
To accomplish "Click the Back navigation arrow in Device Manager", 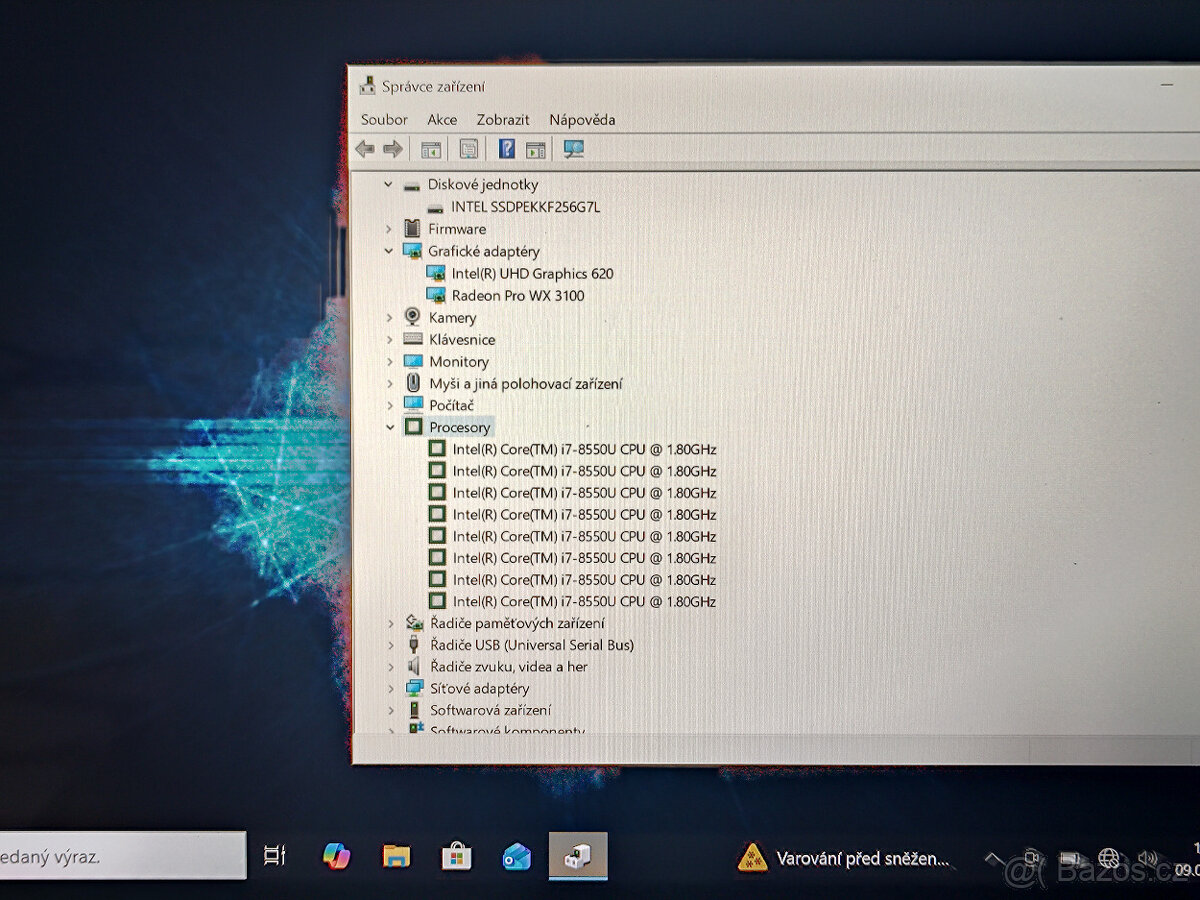I will 364,148.
